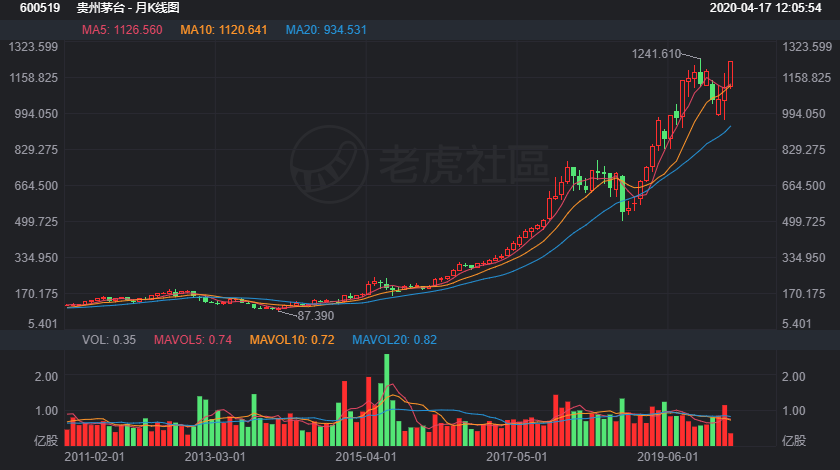Select the title 贵州茅台 - 月K线图
Viewport: 840px width, 470px height.
coord(128,8)
